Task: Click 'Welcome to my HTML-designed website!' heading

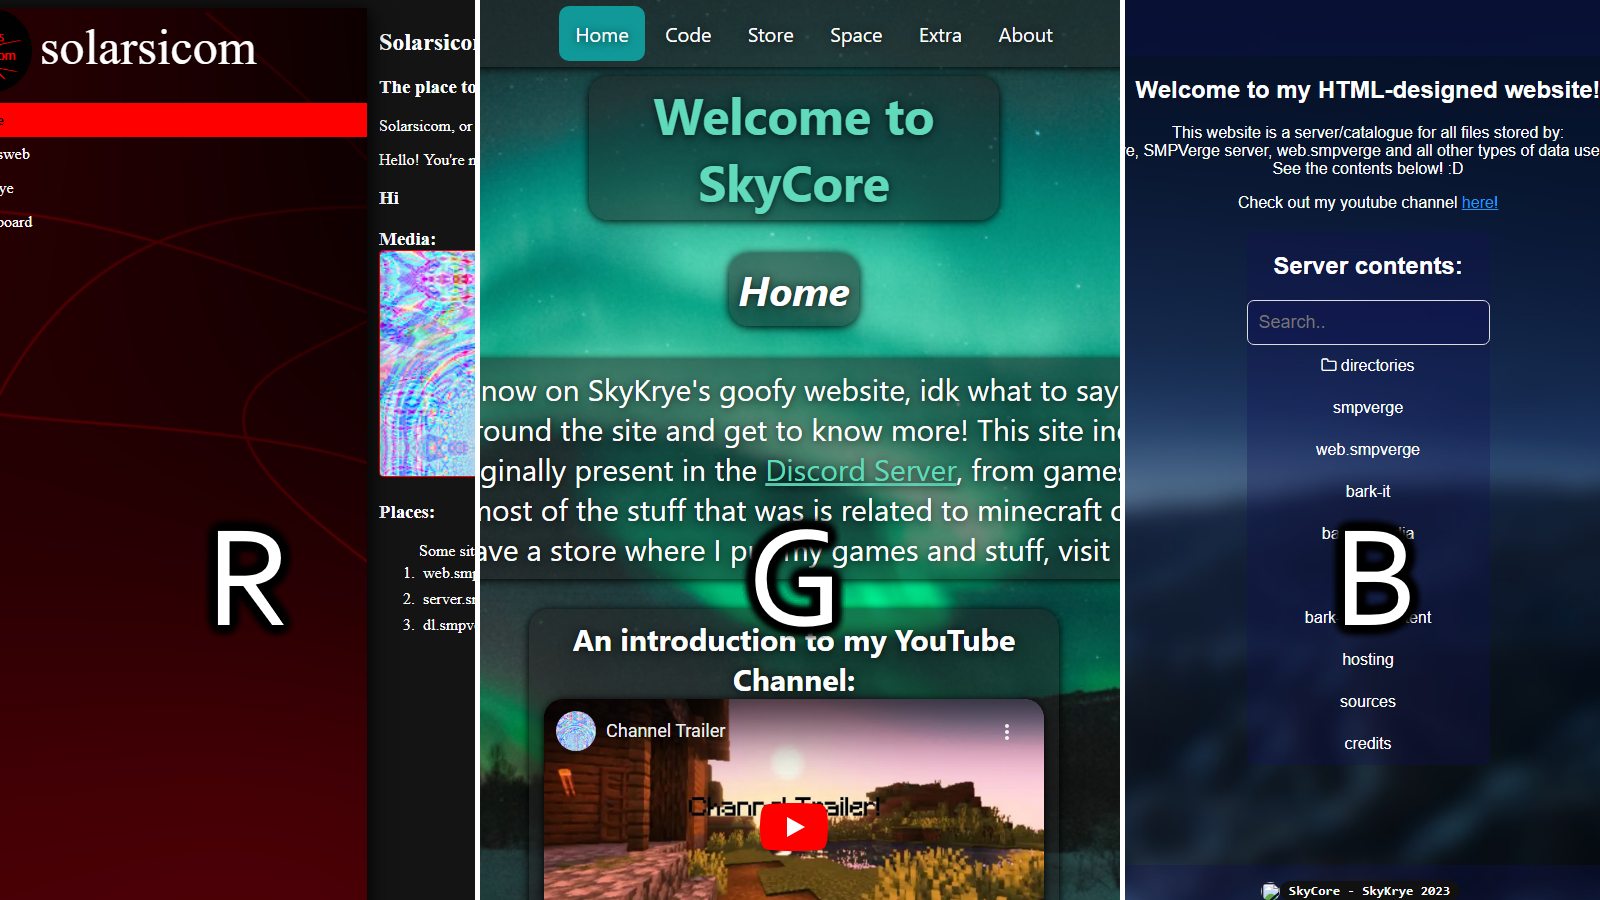Action: coord(1367,90)
